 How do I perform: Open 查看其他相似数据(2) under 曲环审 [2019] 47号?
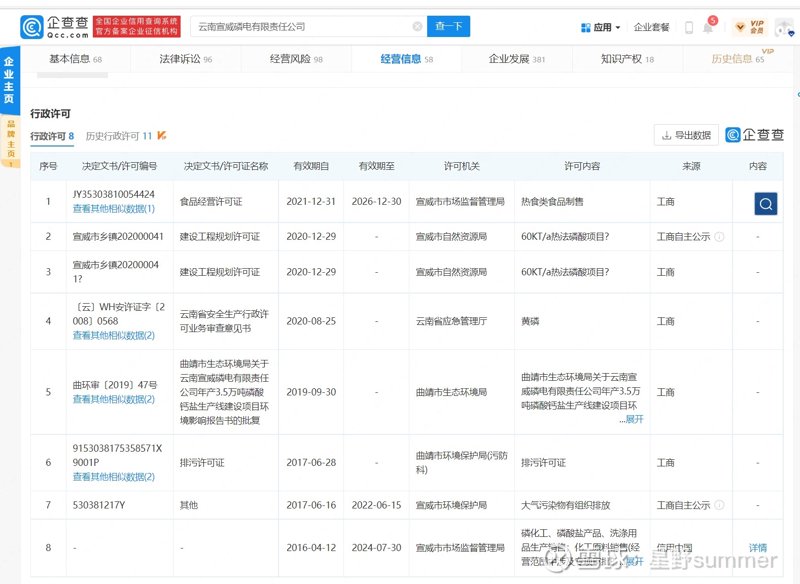coord(114,399)
